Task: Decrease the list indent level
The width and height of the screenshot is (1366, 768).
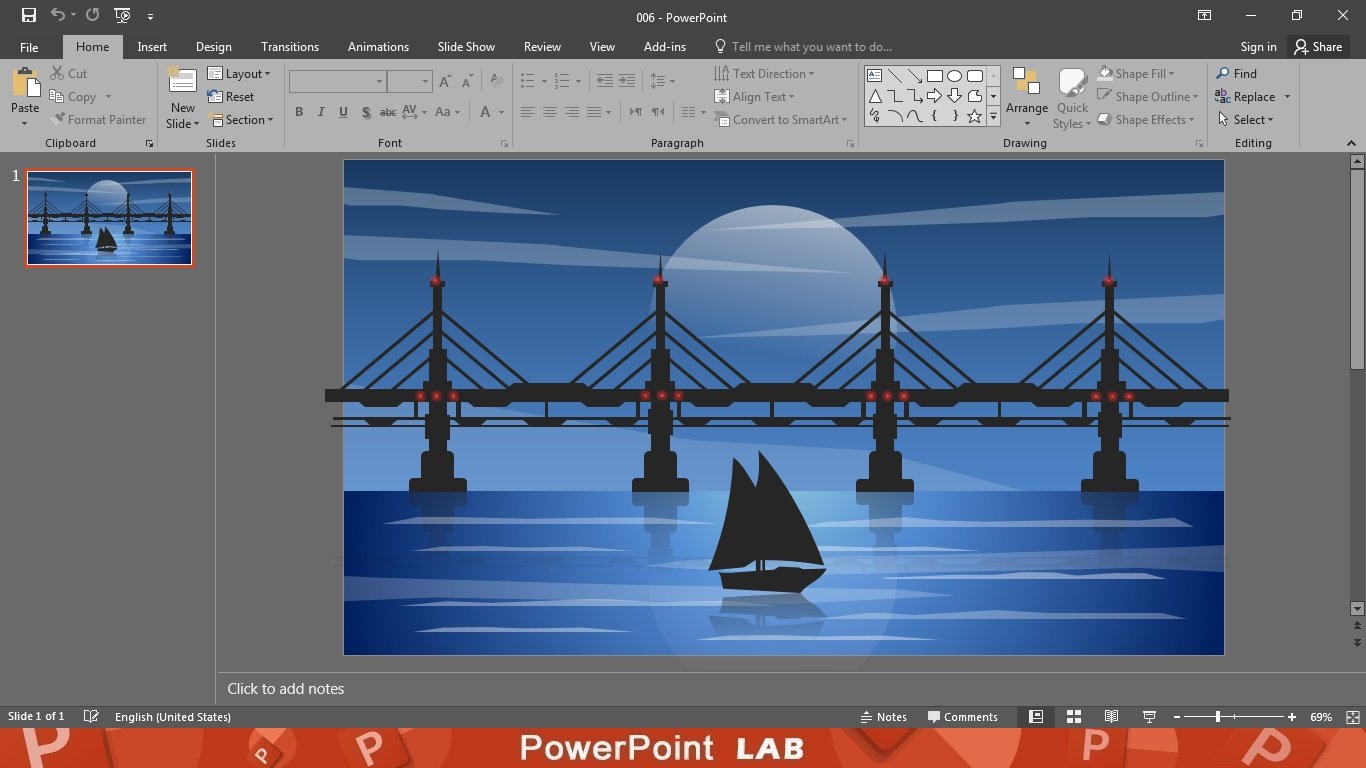Action: click(x=604, y=81)
